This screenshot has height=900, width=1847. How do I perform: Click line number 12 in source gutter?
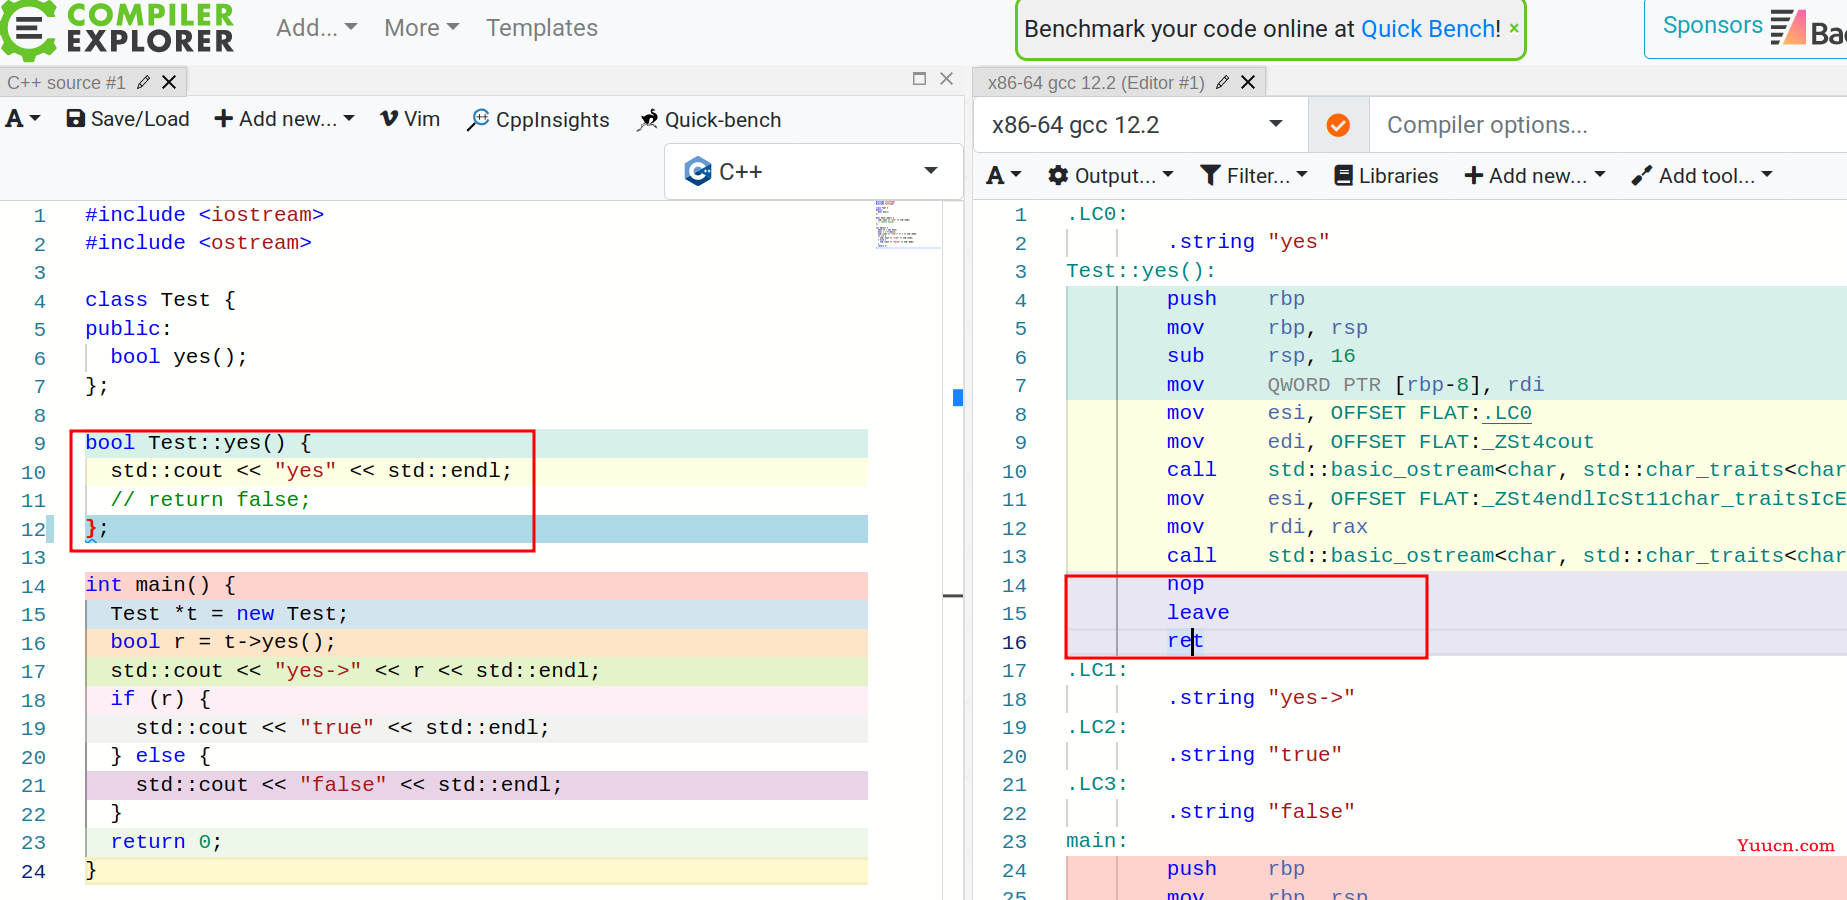(33, 529)
